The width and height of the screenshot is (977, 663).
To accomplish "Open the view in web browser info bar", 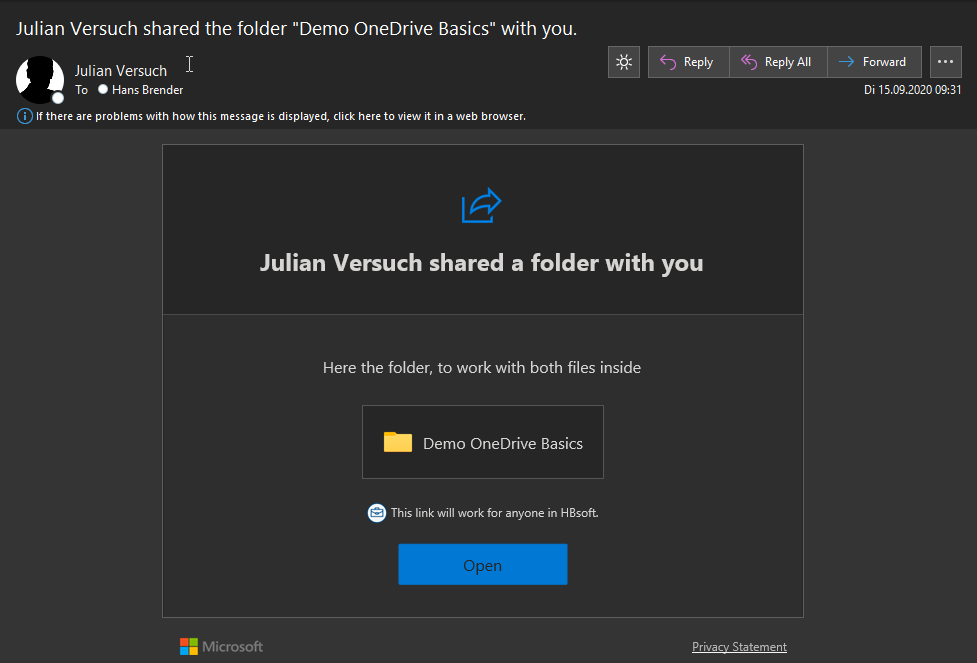I will (x=281, y=116).
